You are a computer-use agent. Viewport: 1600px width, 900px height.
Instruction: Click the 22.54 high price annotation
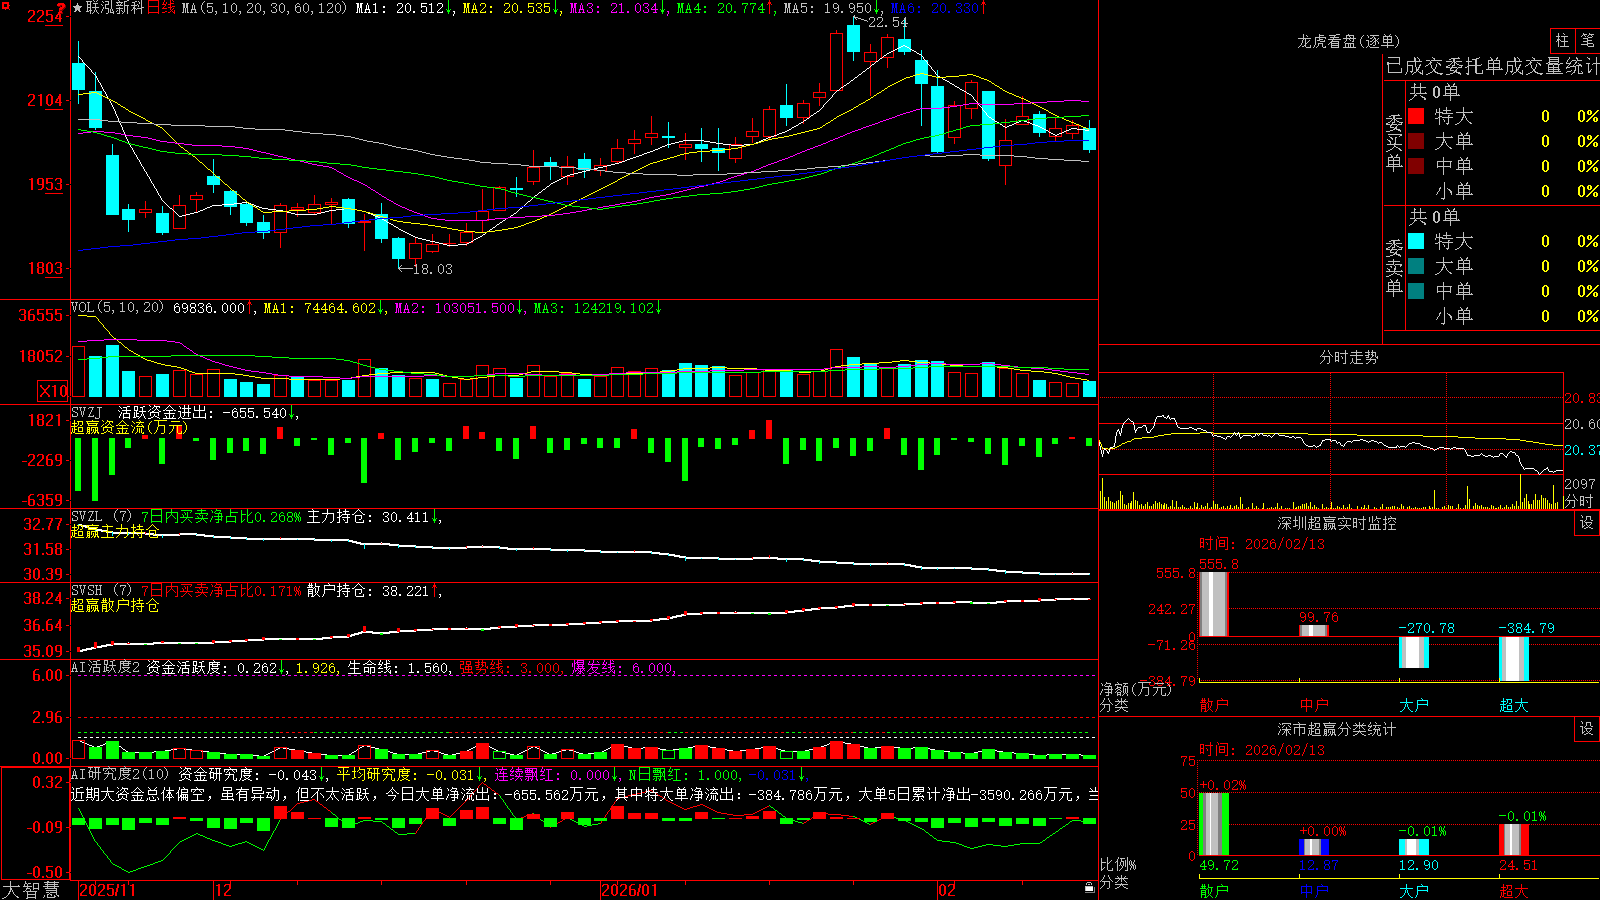tap(888, 22)
